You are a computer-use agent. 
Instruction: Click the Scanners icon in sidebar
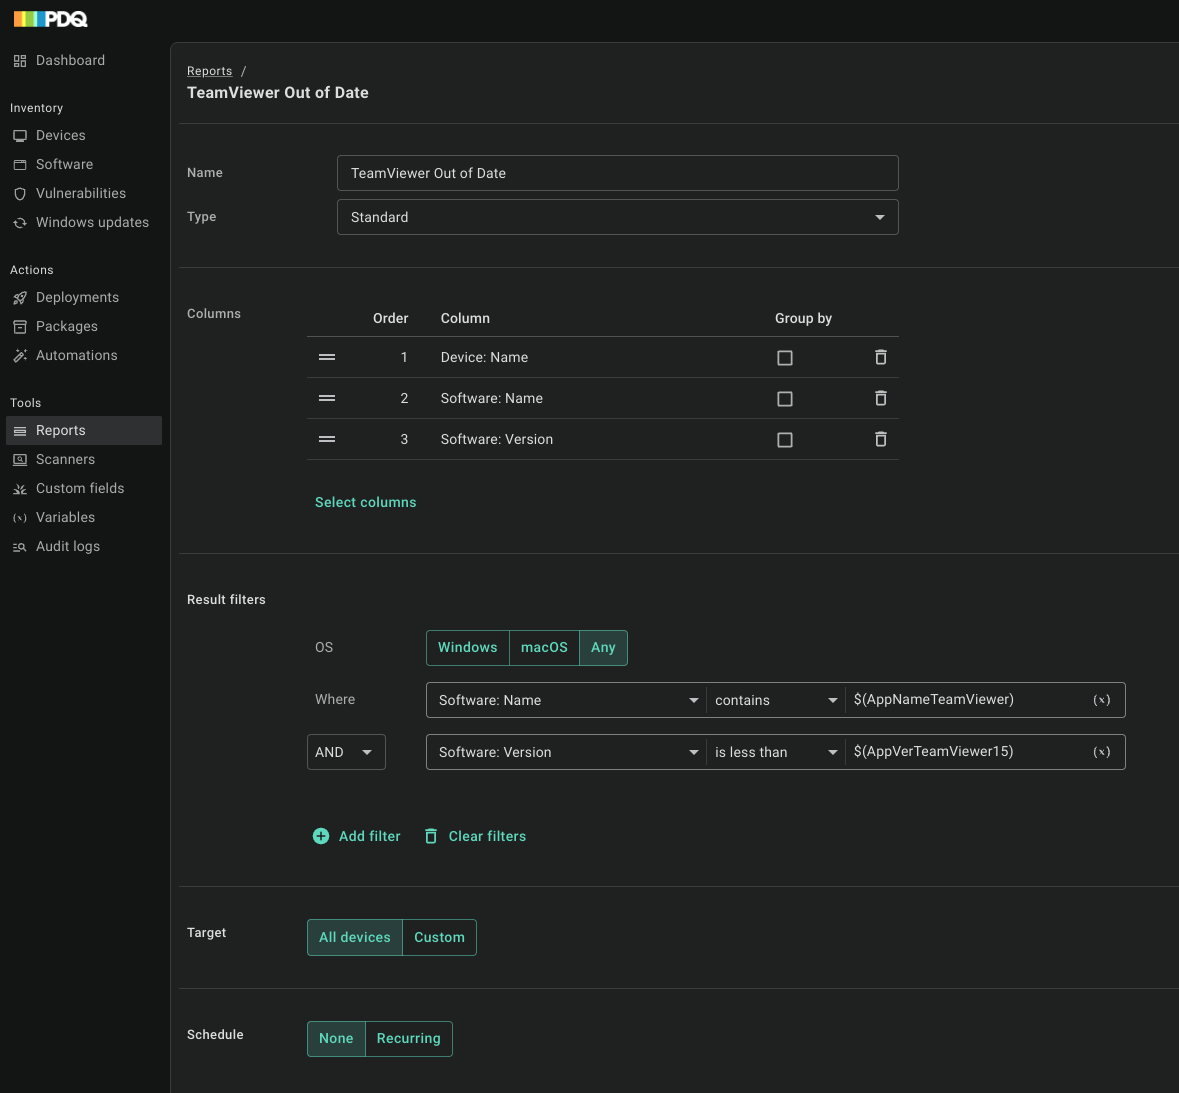click(20, 459)
